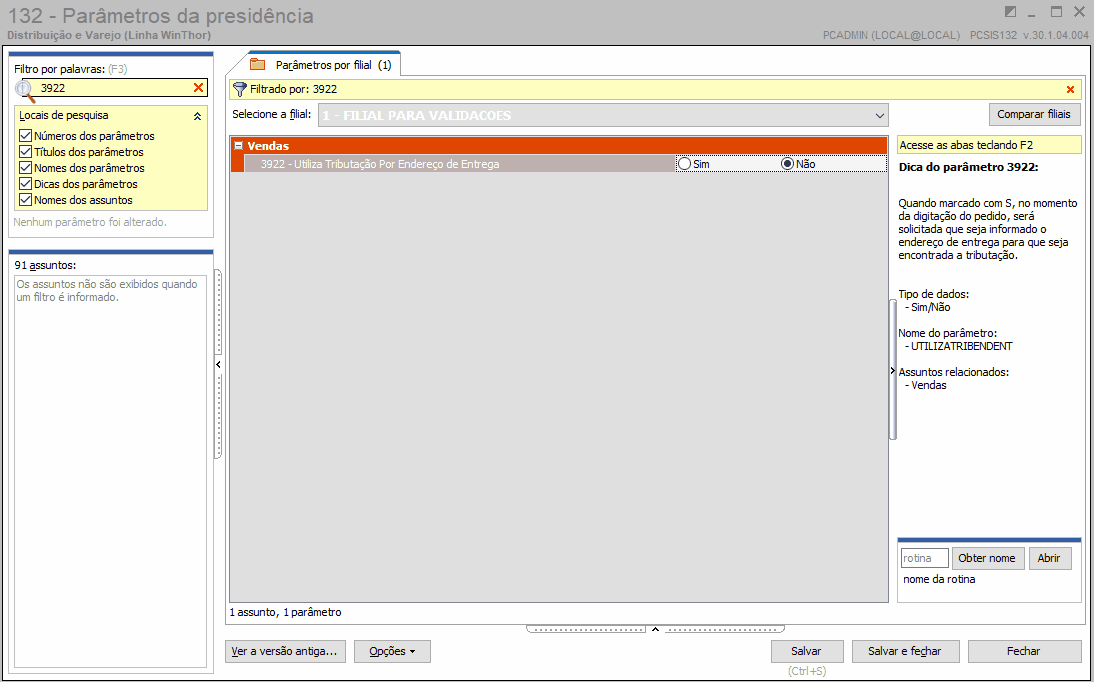Viewport: 1094px width, 682px height.
Task: Click the Abrir button
Action: tap(1049, 558)
